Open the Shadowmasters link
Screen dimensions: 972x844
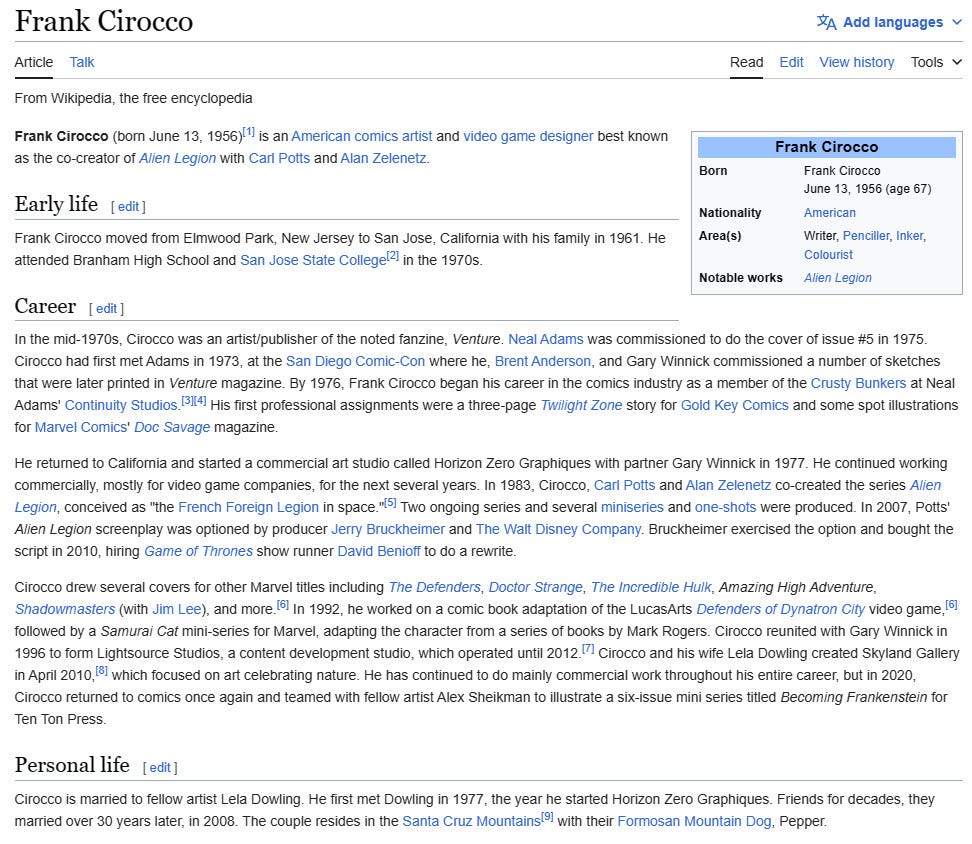(64, 609)
